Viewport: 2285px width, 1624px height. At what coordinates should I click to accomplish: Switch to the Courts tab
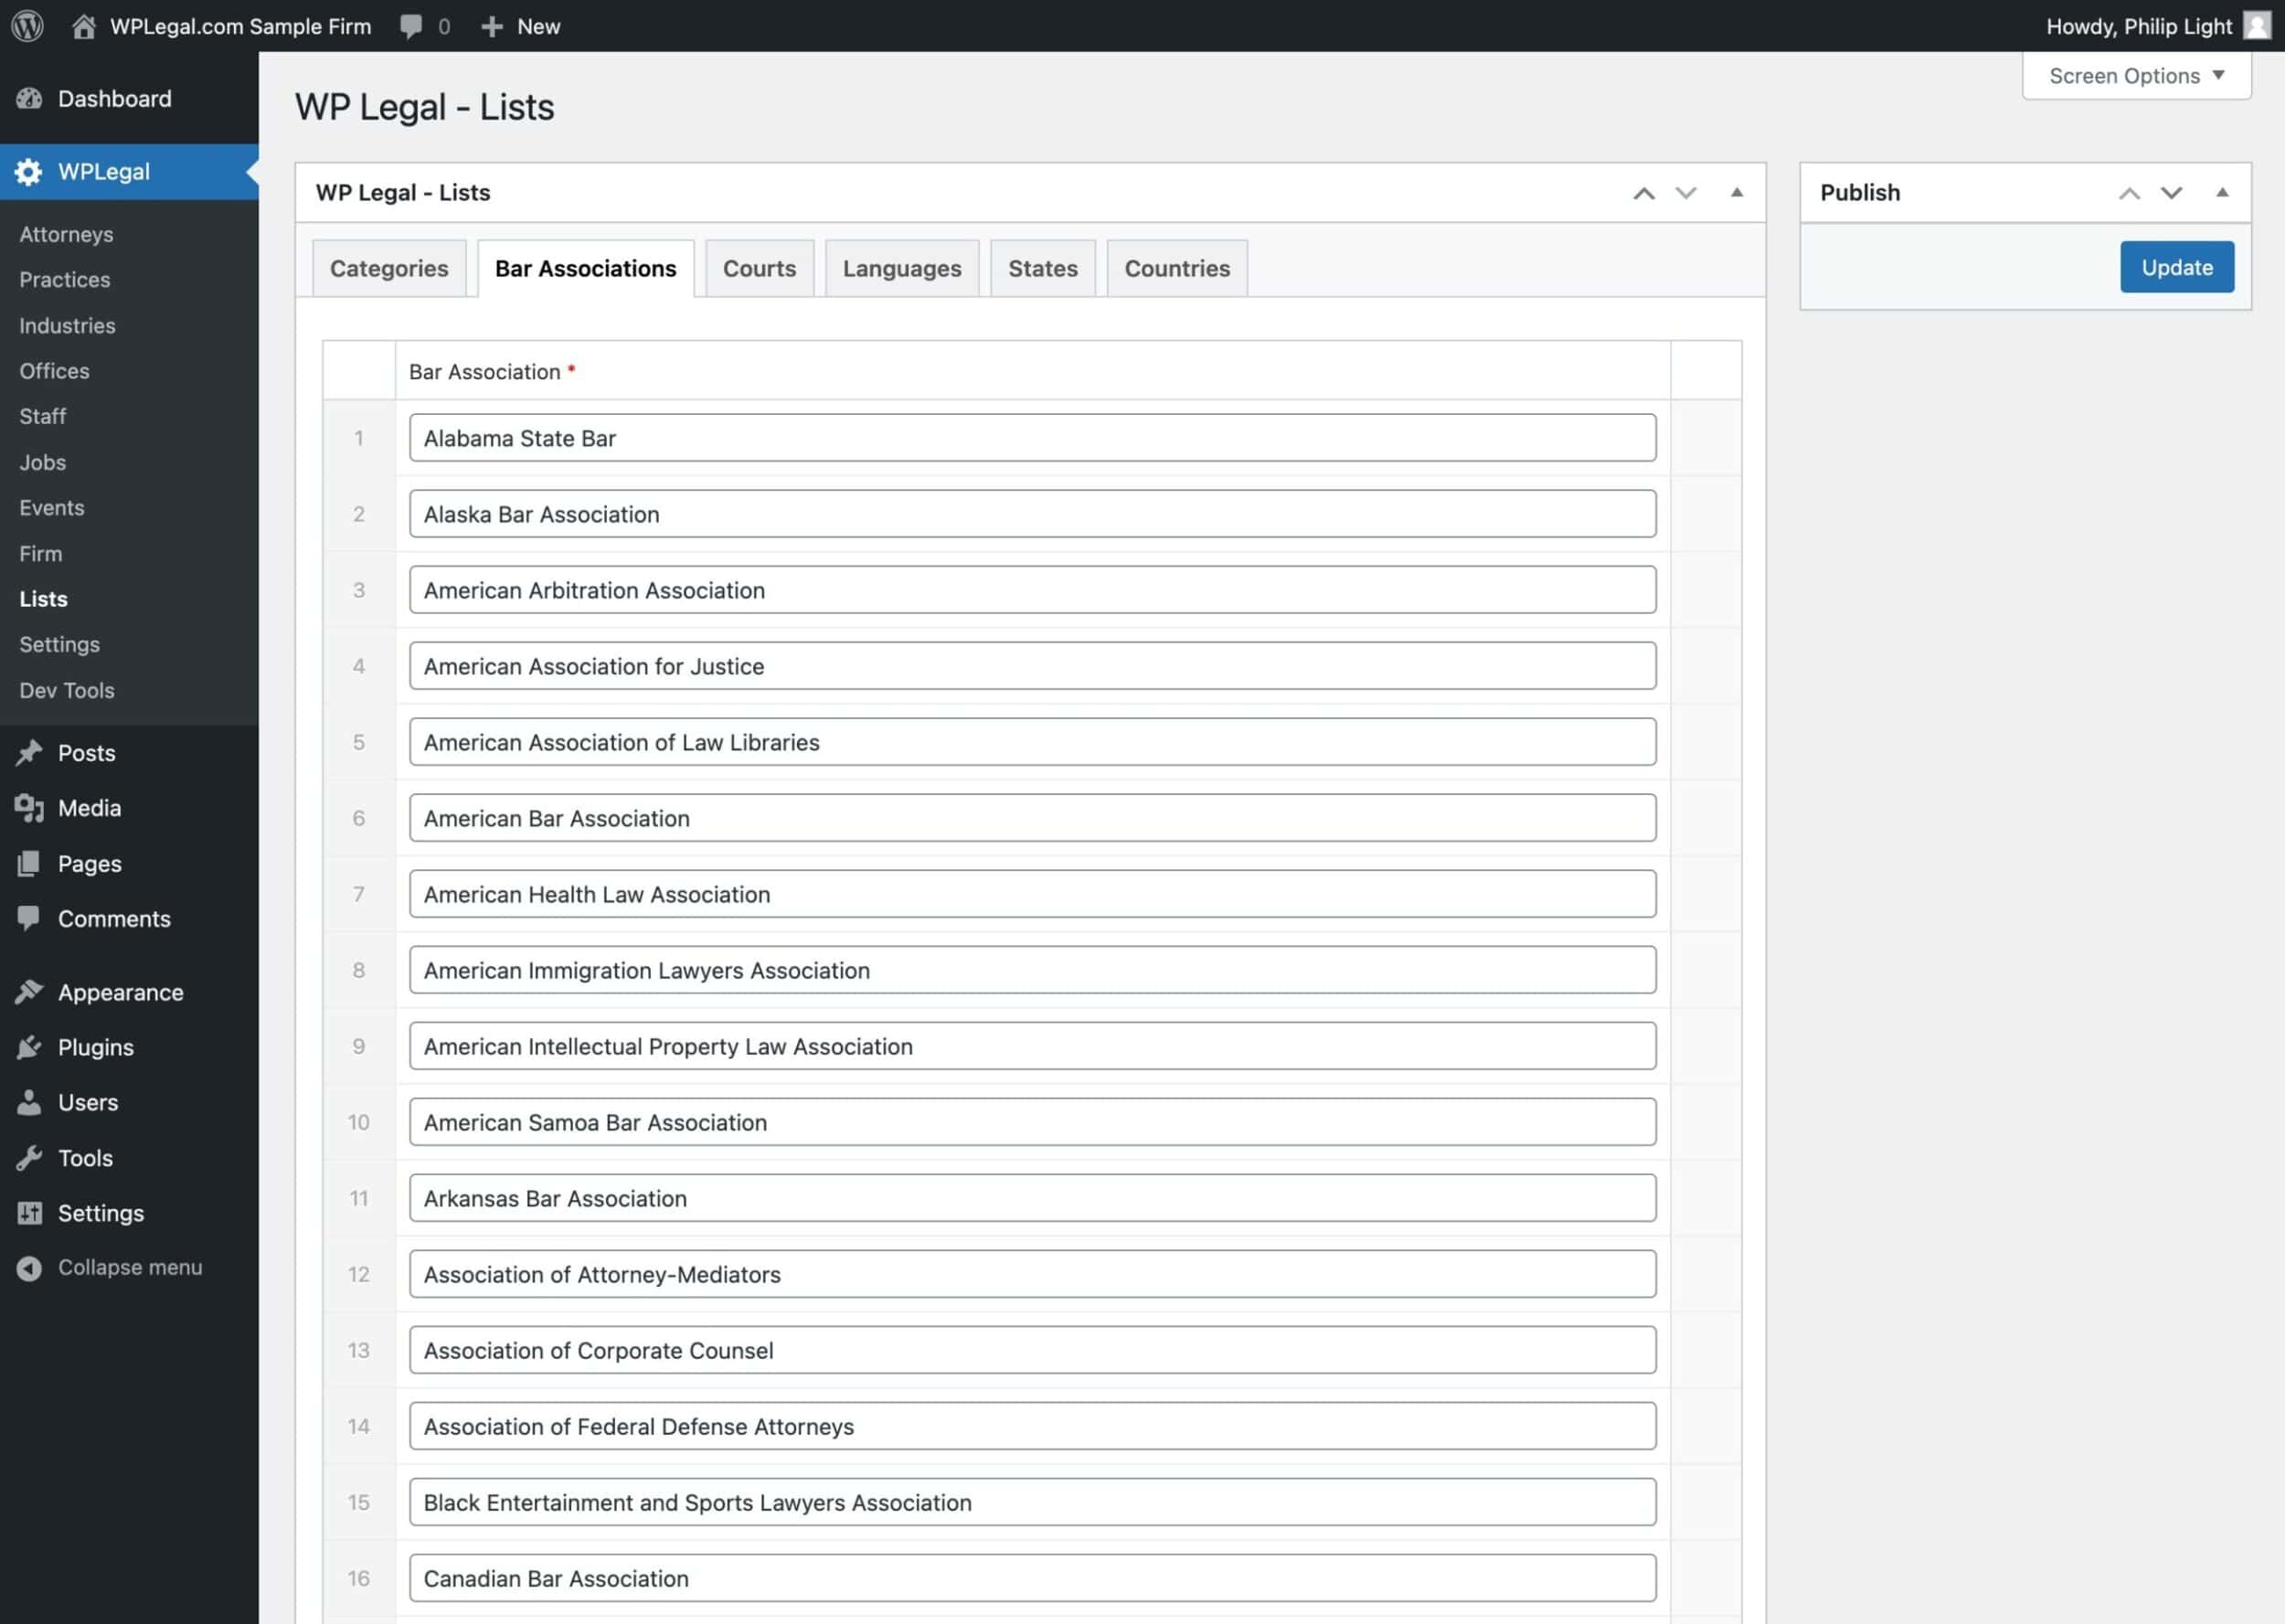click(x=759, y=268)
